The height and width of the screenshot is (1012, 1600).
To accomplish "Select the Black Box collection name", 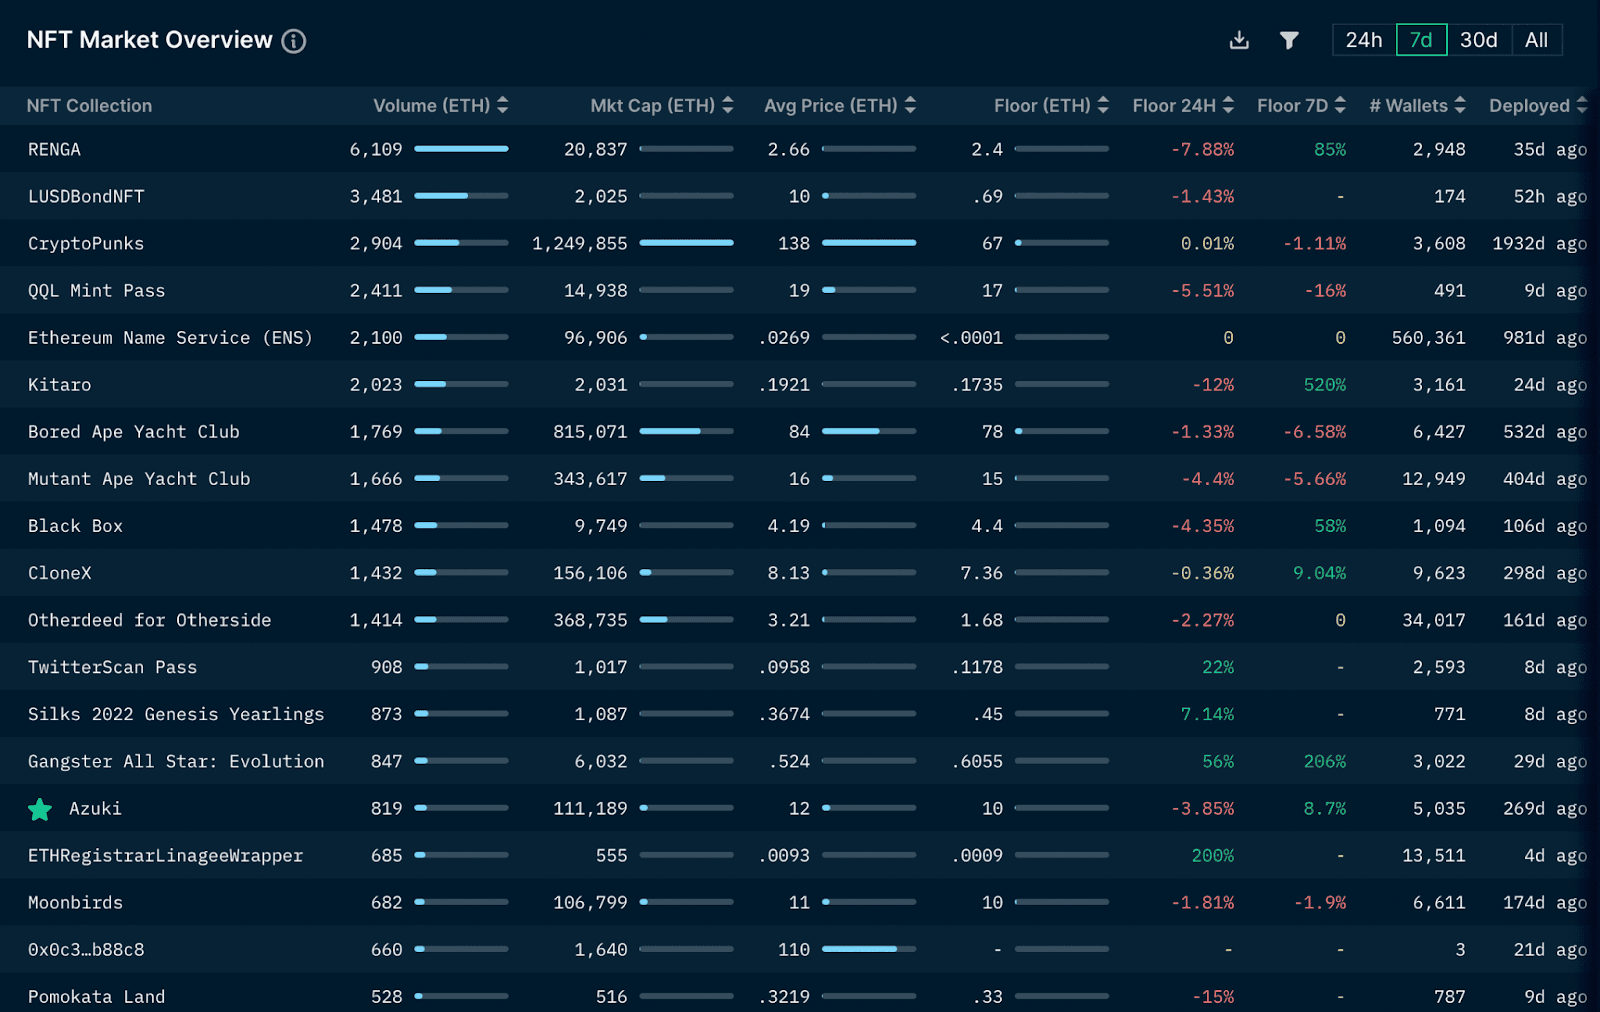I will [x=75, y=525].
